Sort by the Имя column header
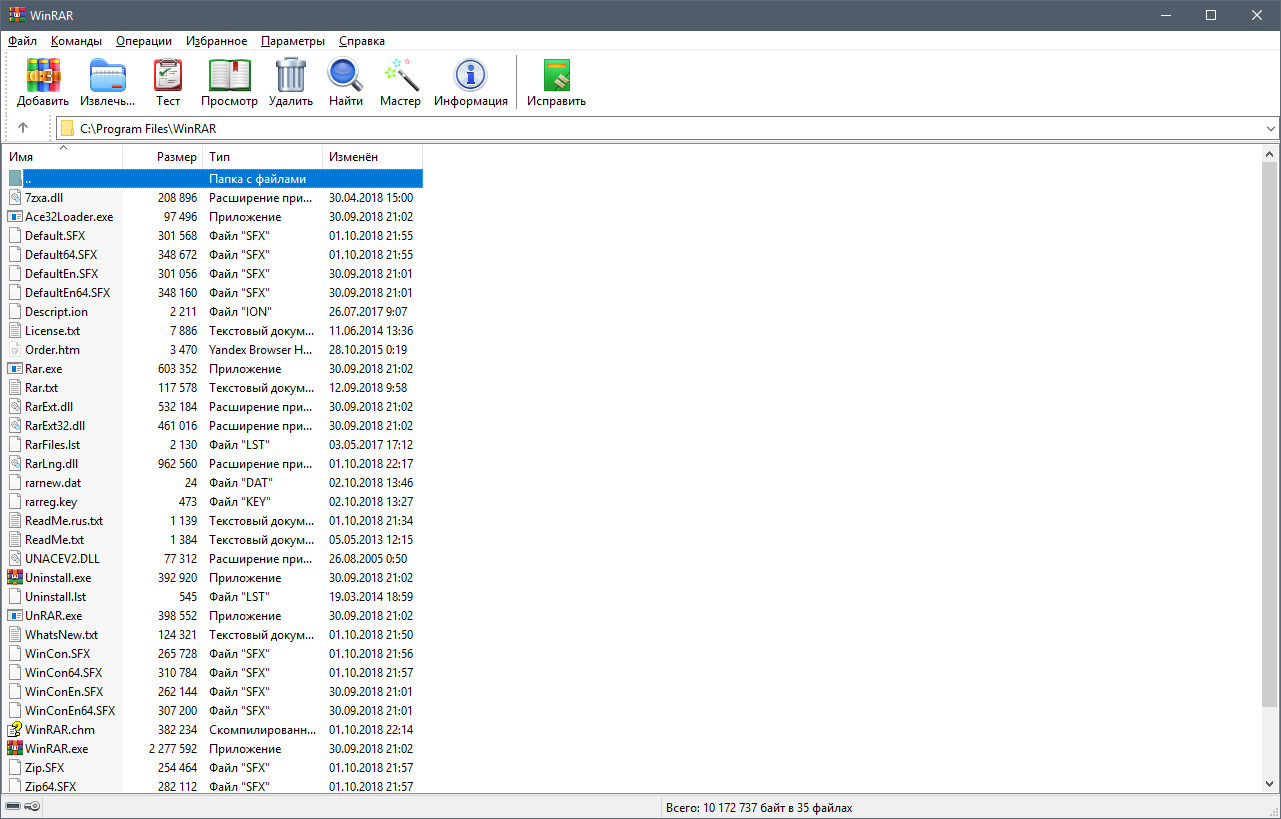The image size is (1281, 819). (63, 157)
